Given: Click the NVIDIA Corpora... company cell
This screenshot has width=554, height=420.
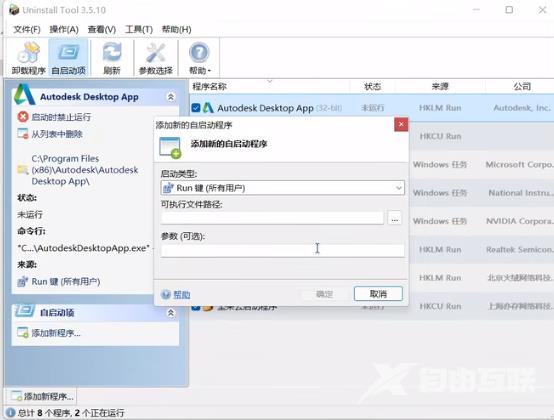Looking at the screenshot, I should (x=519, y=221).
